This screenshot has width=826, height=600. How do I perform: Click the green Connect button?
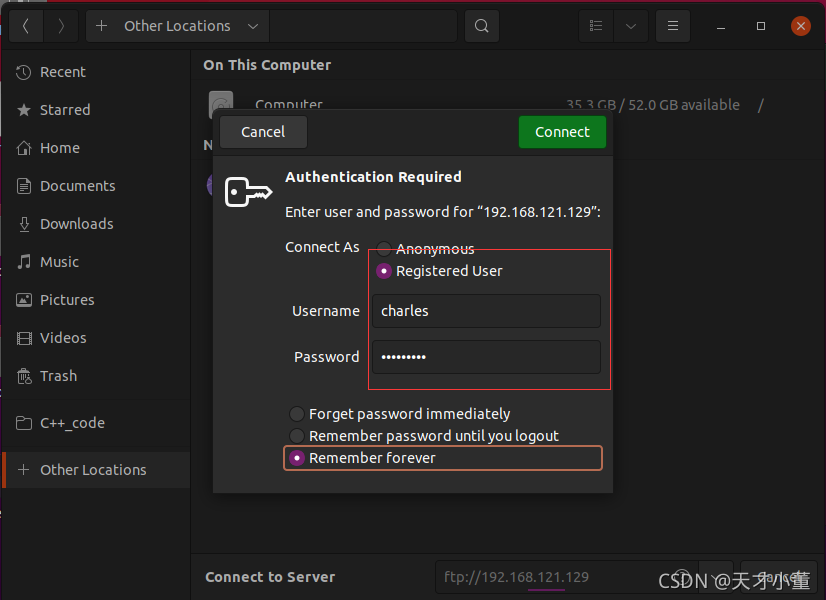(x=562, y=132)
